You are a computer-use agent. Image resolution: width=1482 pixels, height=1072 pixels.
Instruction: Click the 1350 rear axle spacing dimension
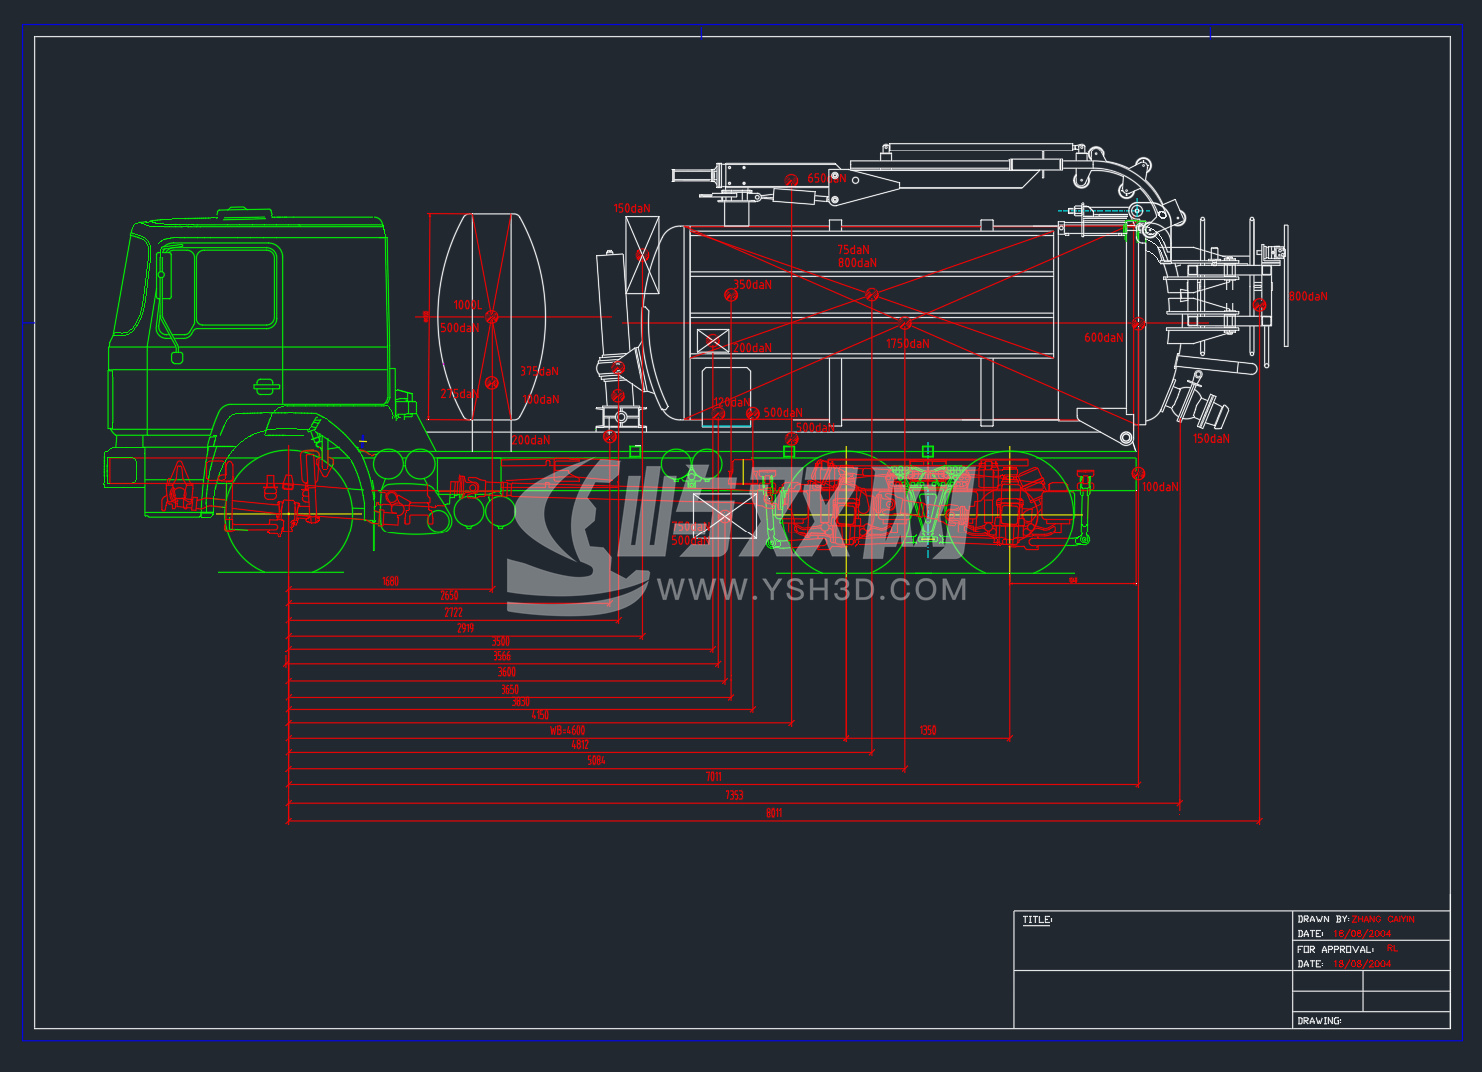pos(928,731)
